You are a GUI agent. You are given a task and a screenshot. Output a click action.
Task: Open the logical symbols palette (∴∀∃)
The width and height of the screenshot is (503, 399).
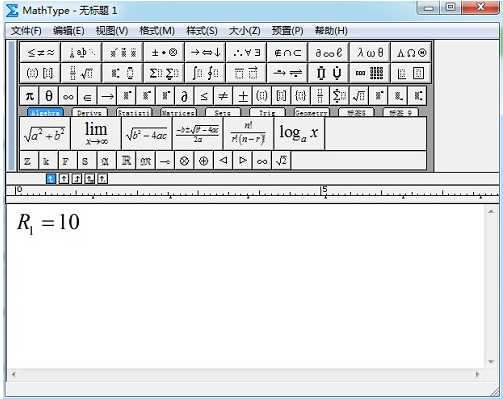pos(246,52)
